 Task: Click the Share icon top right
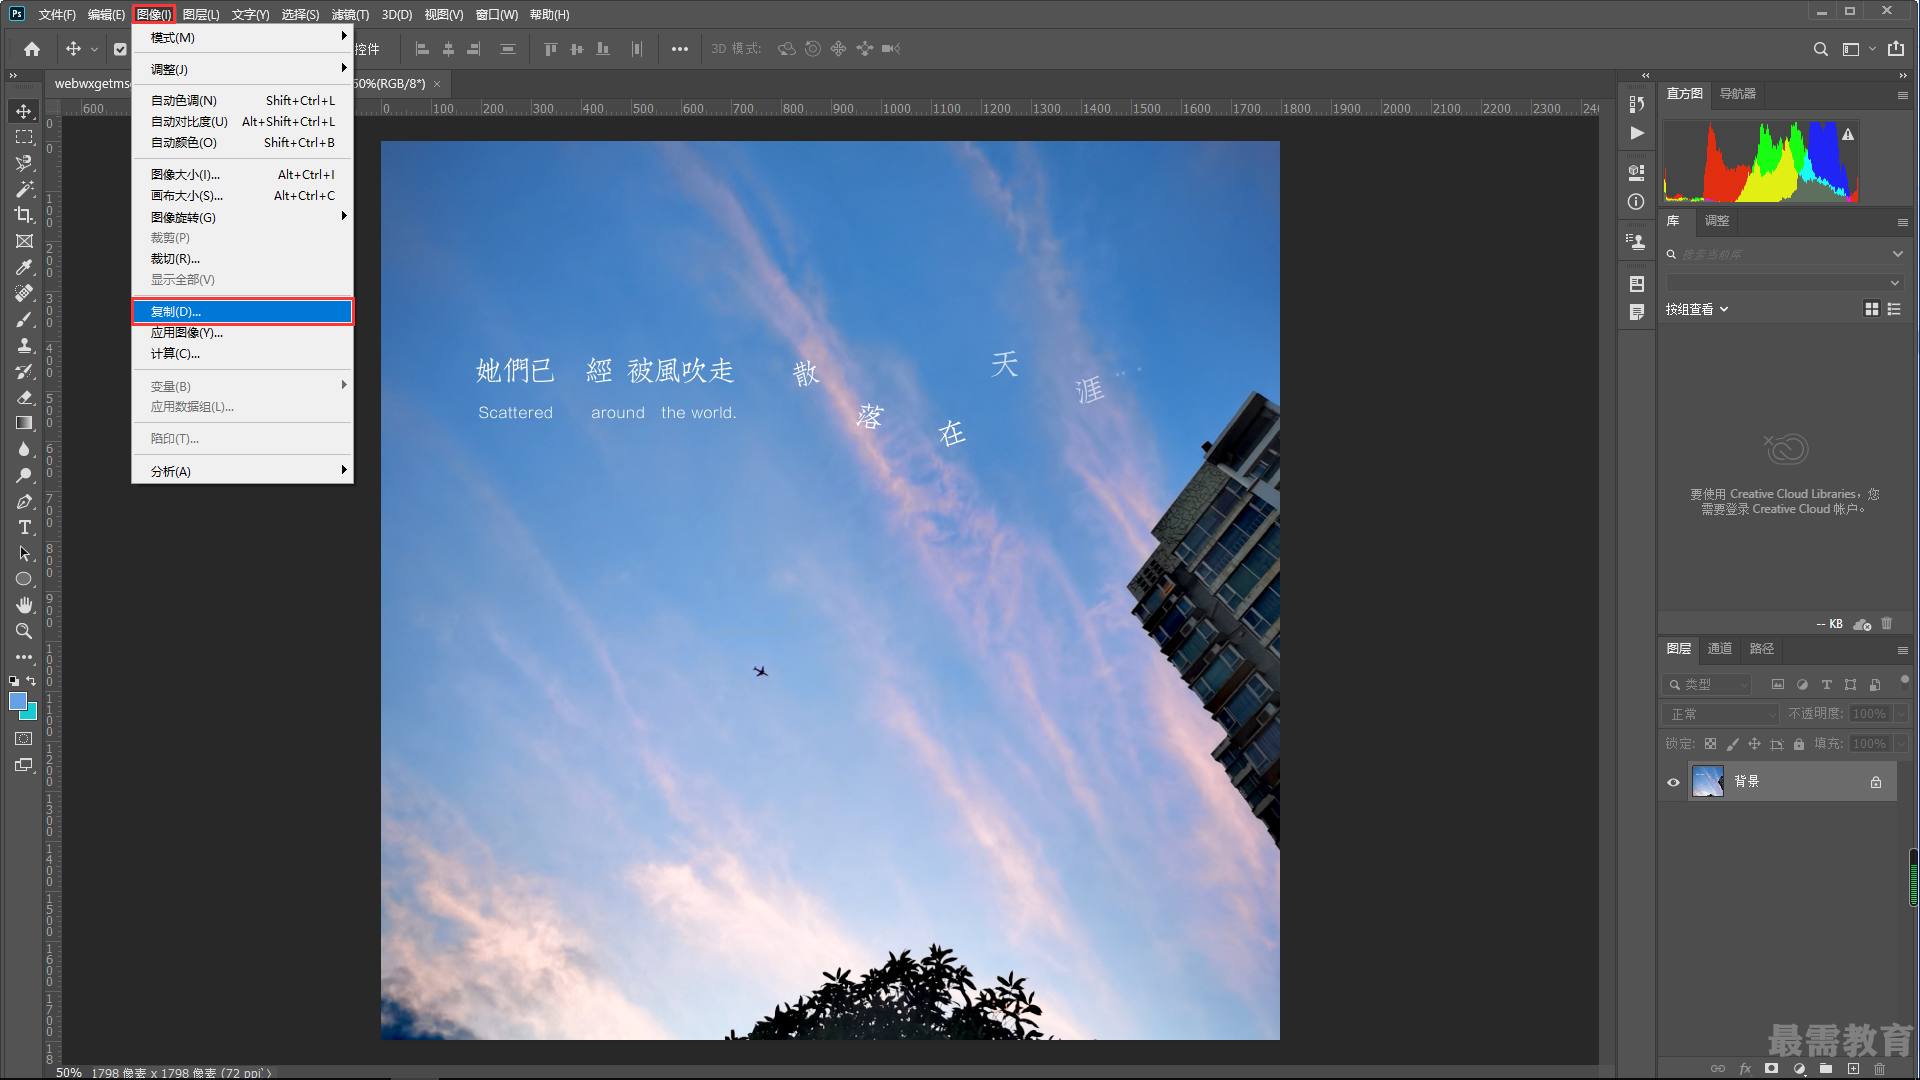pos(1896,49)
